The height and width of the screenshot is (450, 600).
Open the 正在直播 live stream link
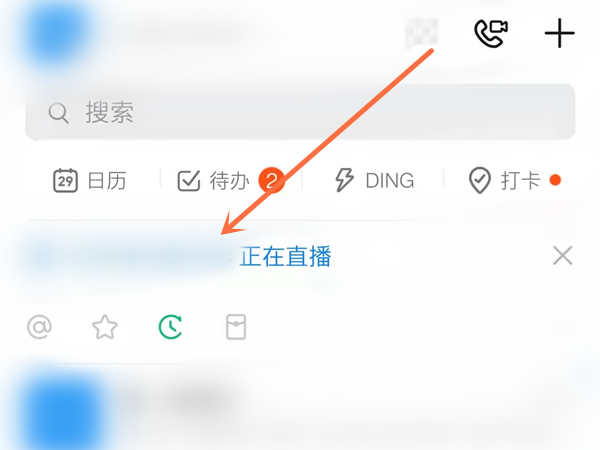tap(285, 256)
